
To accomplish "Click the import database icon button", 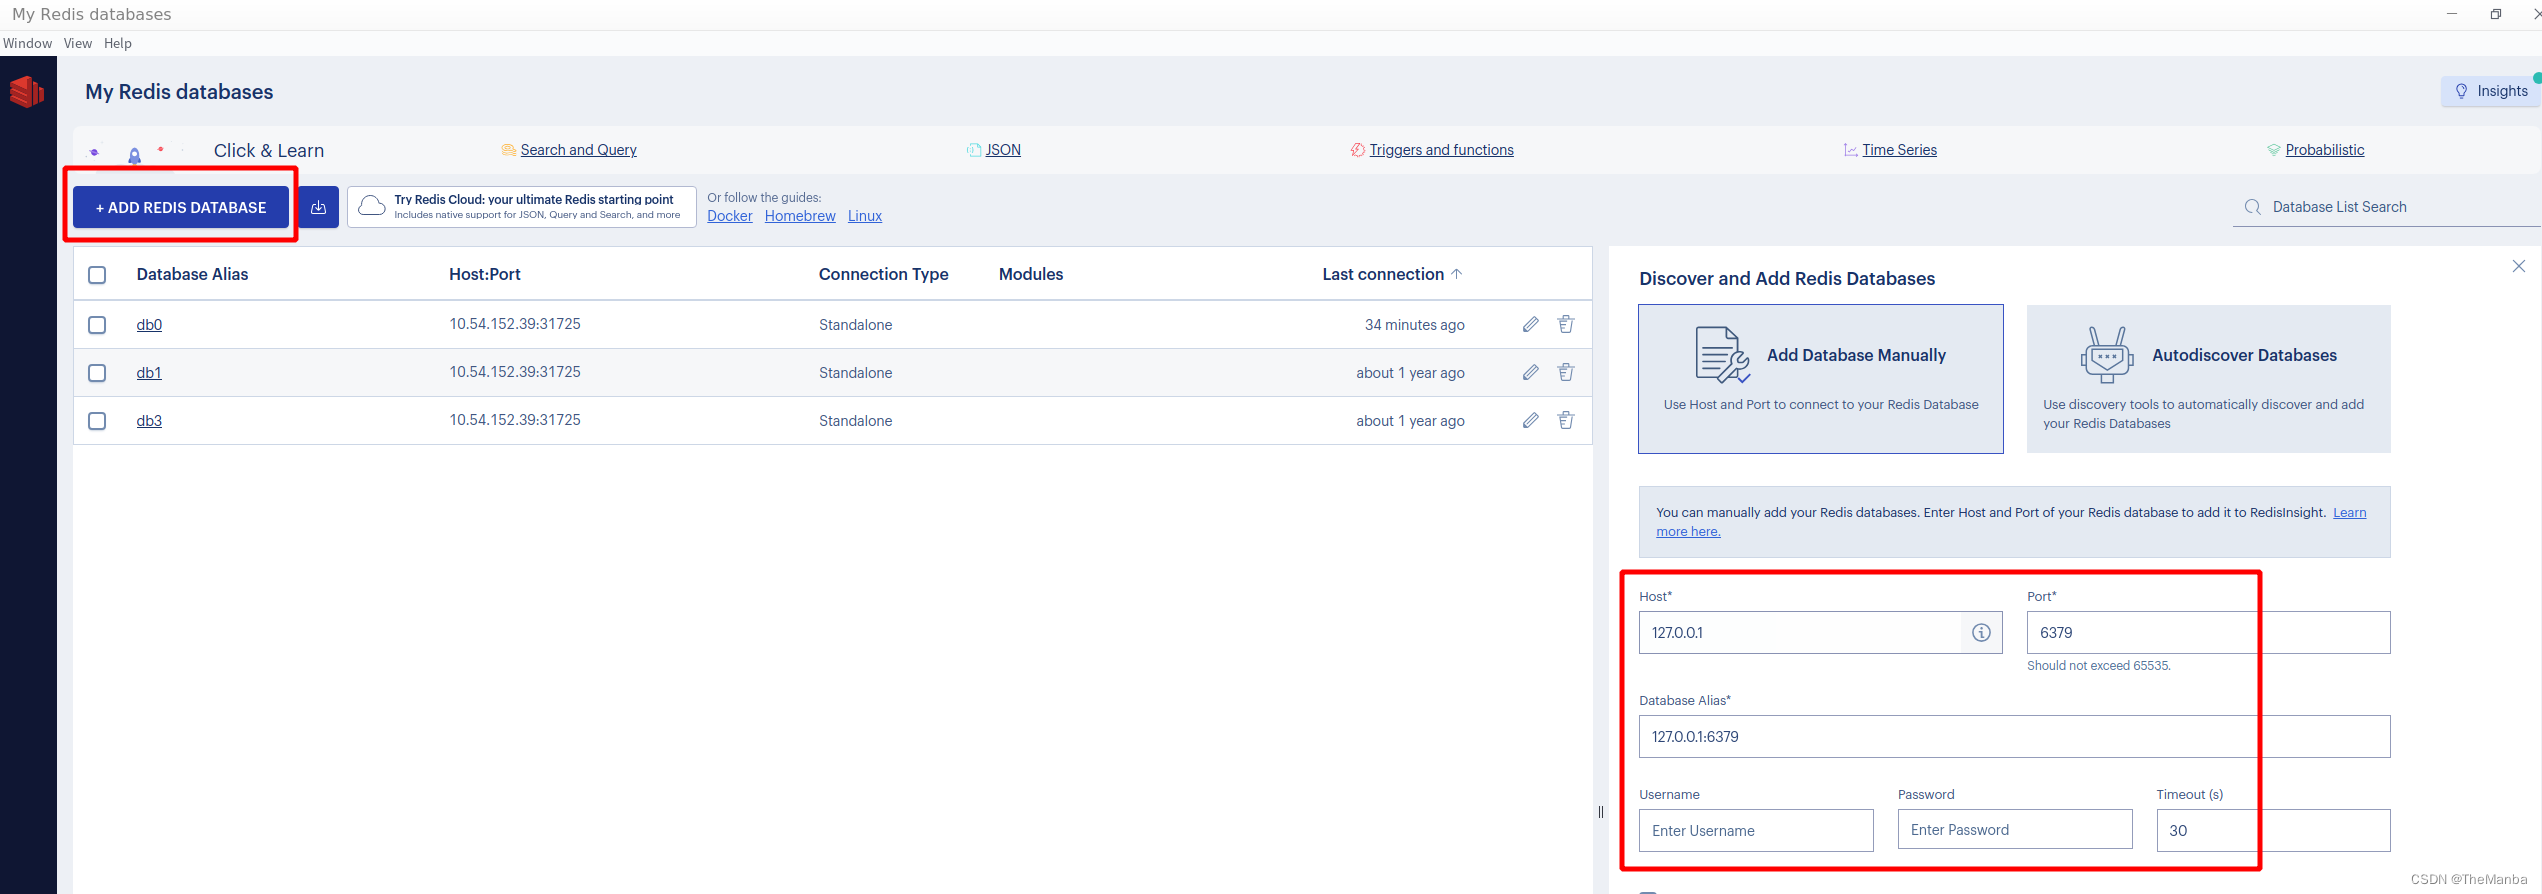I will (x=318, y=207).
